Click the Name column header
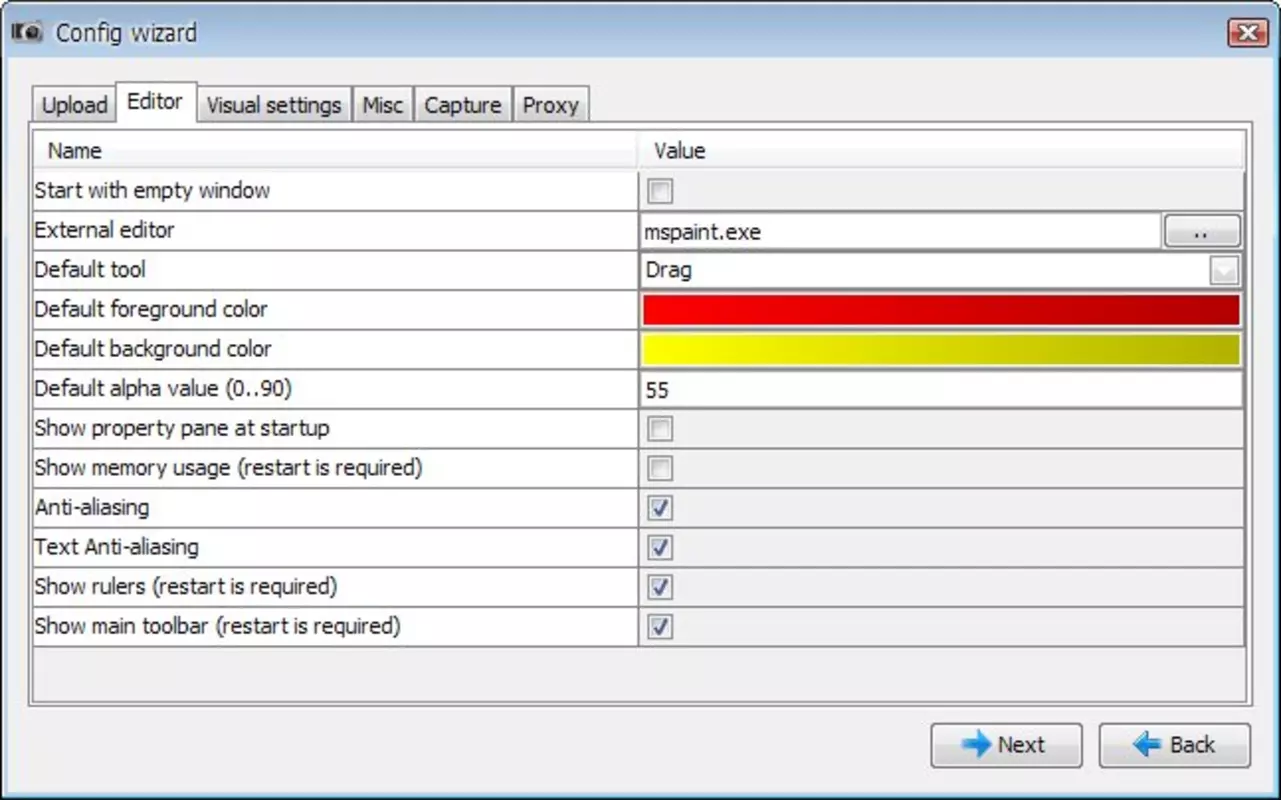This screenshot has height=800, width=1281. (x=335, y=151)
